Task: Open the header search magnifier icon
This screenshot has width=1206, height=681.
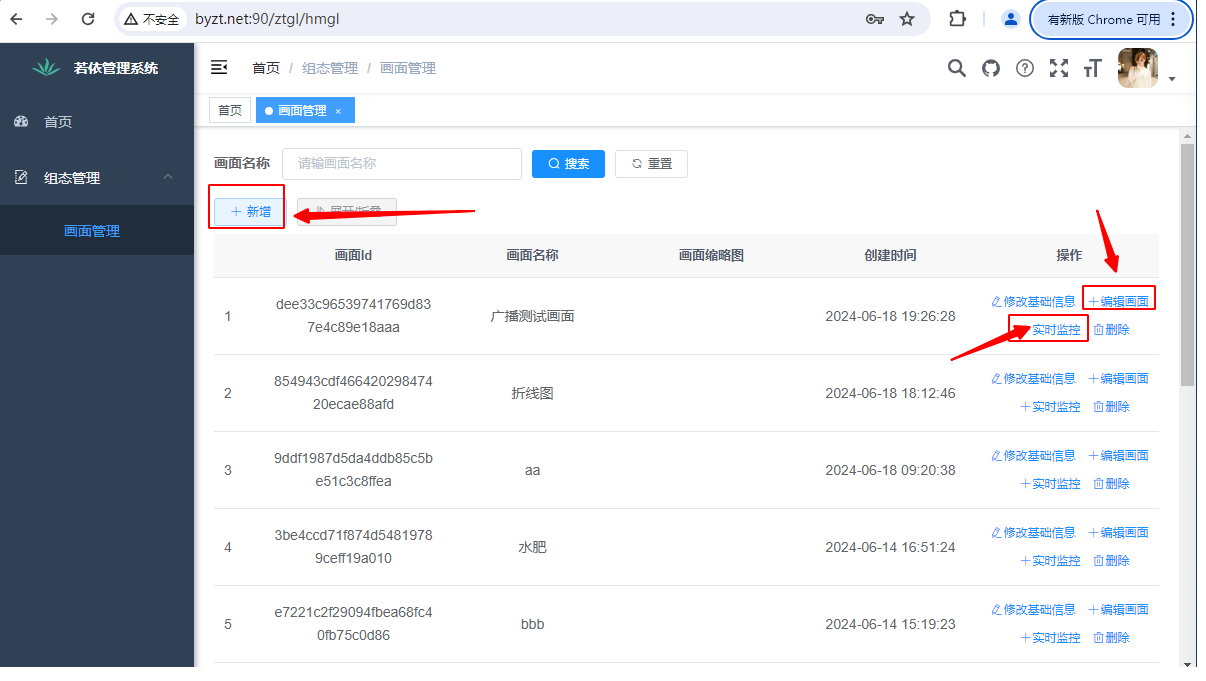Action: [x=957, y=68]
